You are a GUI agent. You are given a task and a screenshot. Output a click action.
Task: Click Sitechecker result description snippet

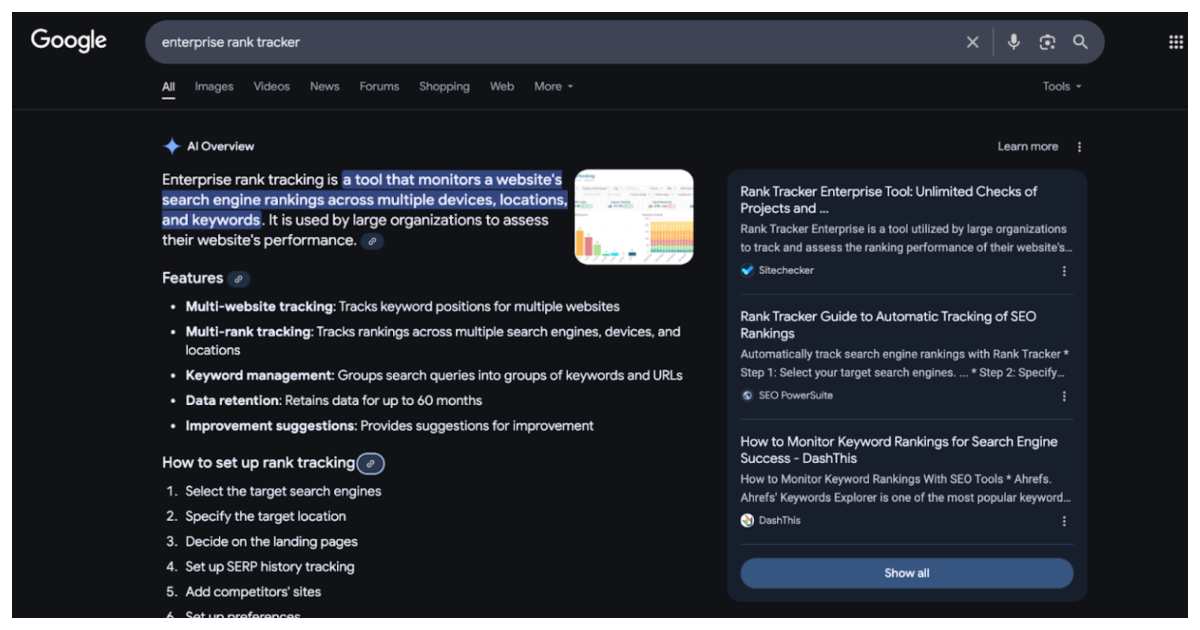pos(905,238)
